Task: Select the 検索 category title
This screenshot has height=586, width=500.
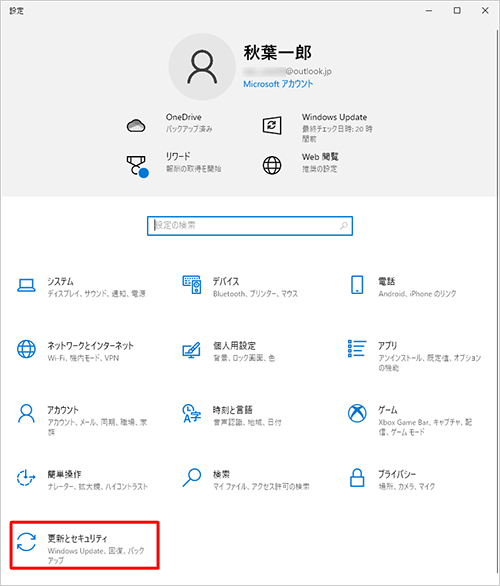Action: tap(221, 474)
